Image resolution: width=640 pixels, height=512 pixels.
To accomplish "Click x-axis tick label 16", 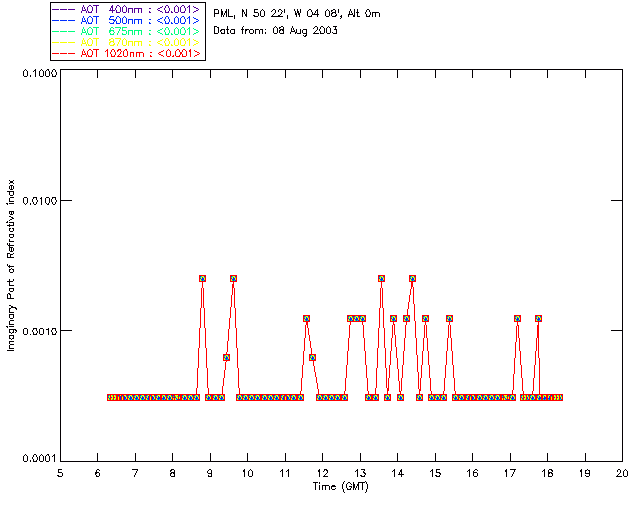I will coord(473,473).
